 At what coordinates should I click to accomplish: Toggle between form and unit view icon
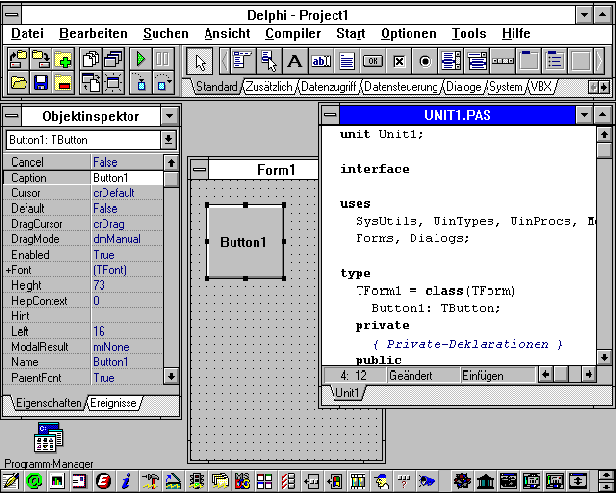click(x=91, y=83)
